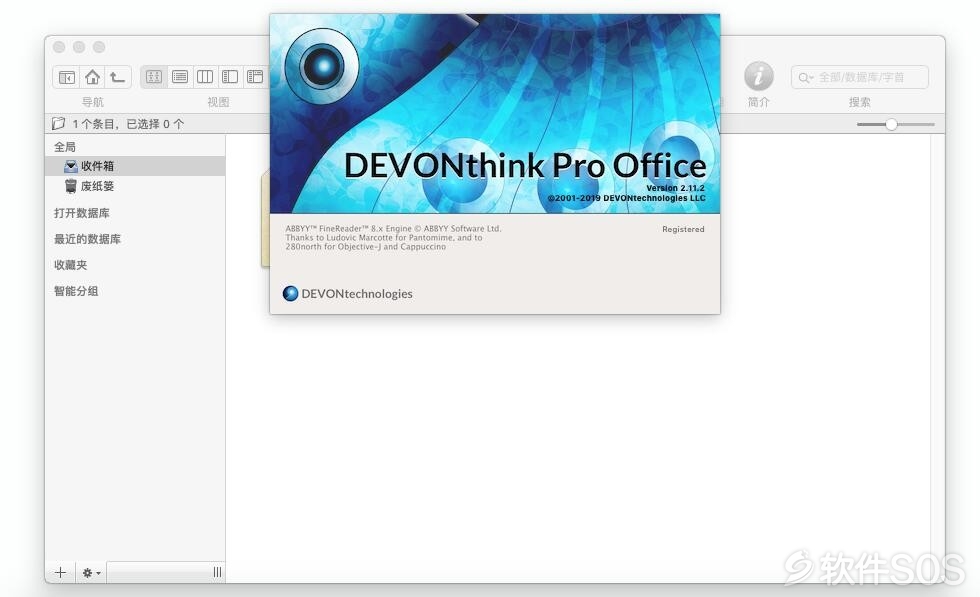
Task: Switch to three-pane view
Action: (255, 77)
